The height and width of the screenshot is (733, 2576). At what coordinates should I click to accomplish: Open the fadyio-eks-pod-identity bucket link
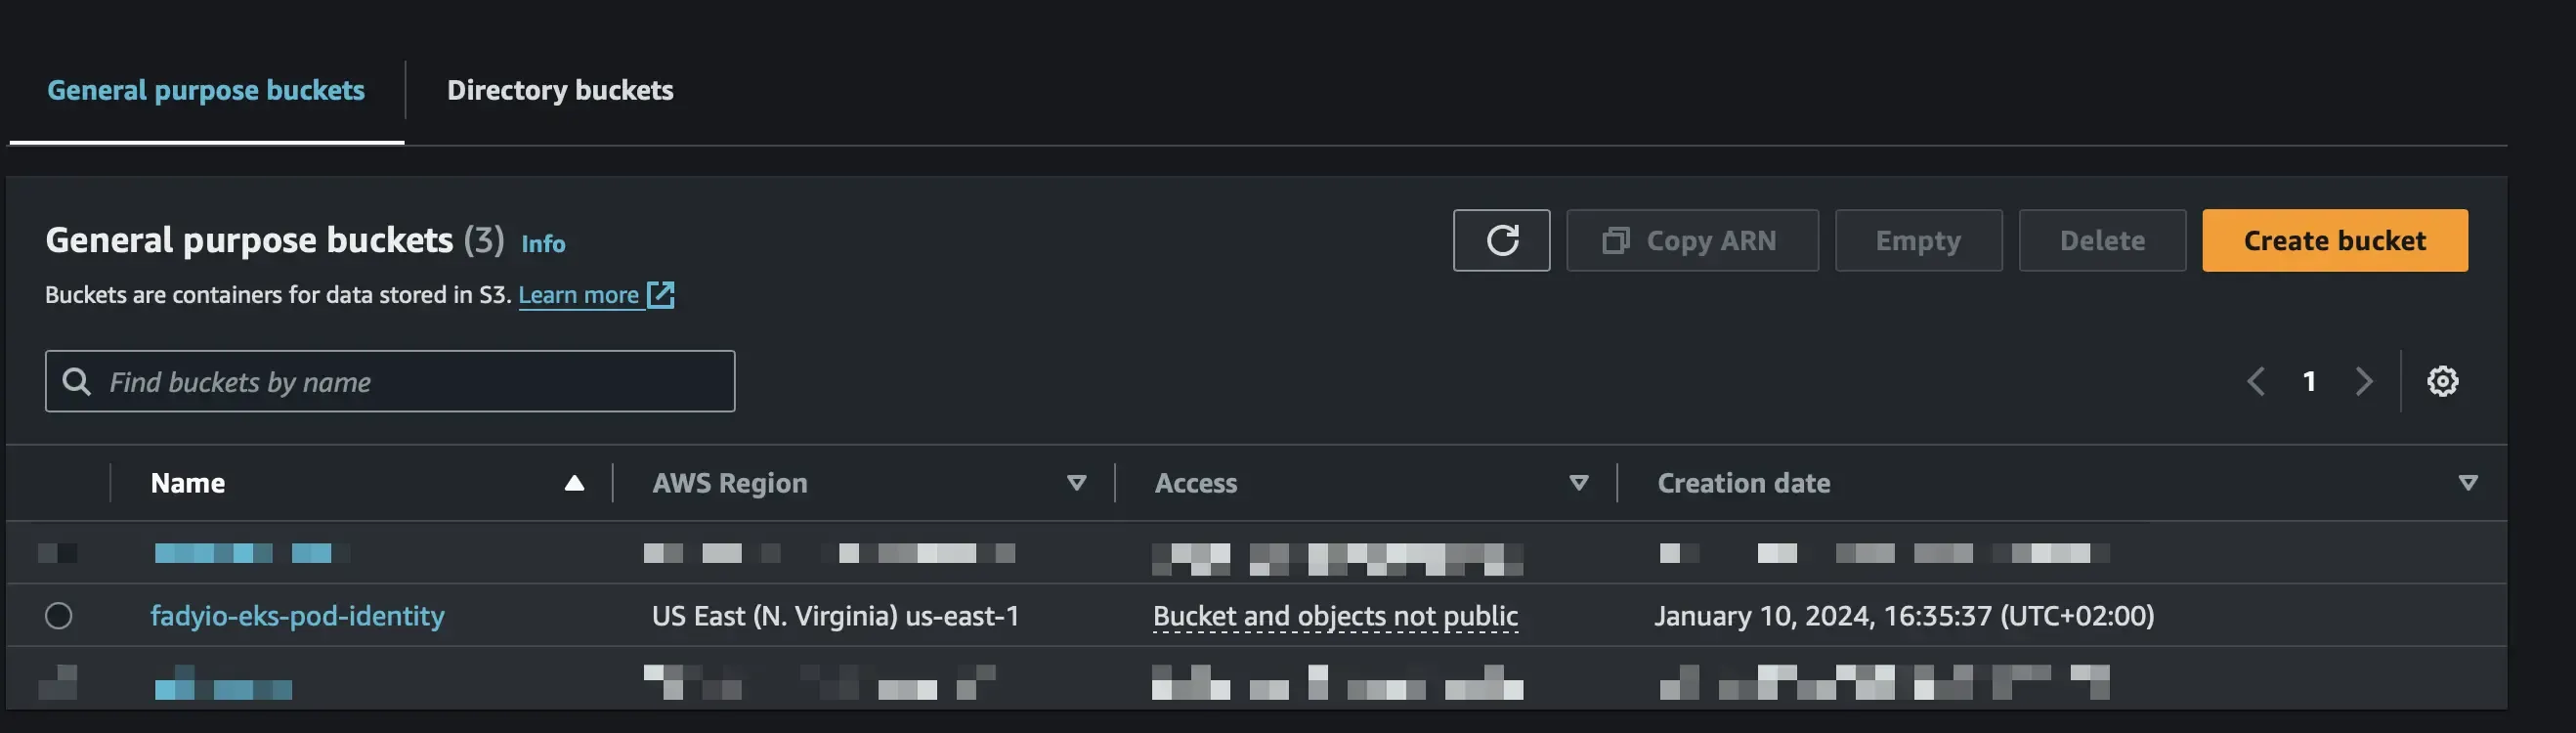(297, 616)
